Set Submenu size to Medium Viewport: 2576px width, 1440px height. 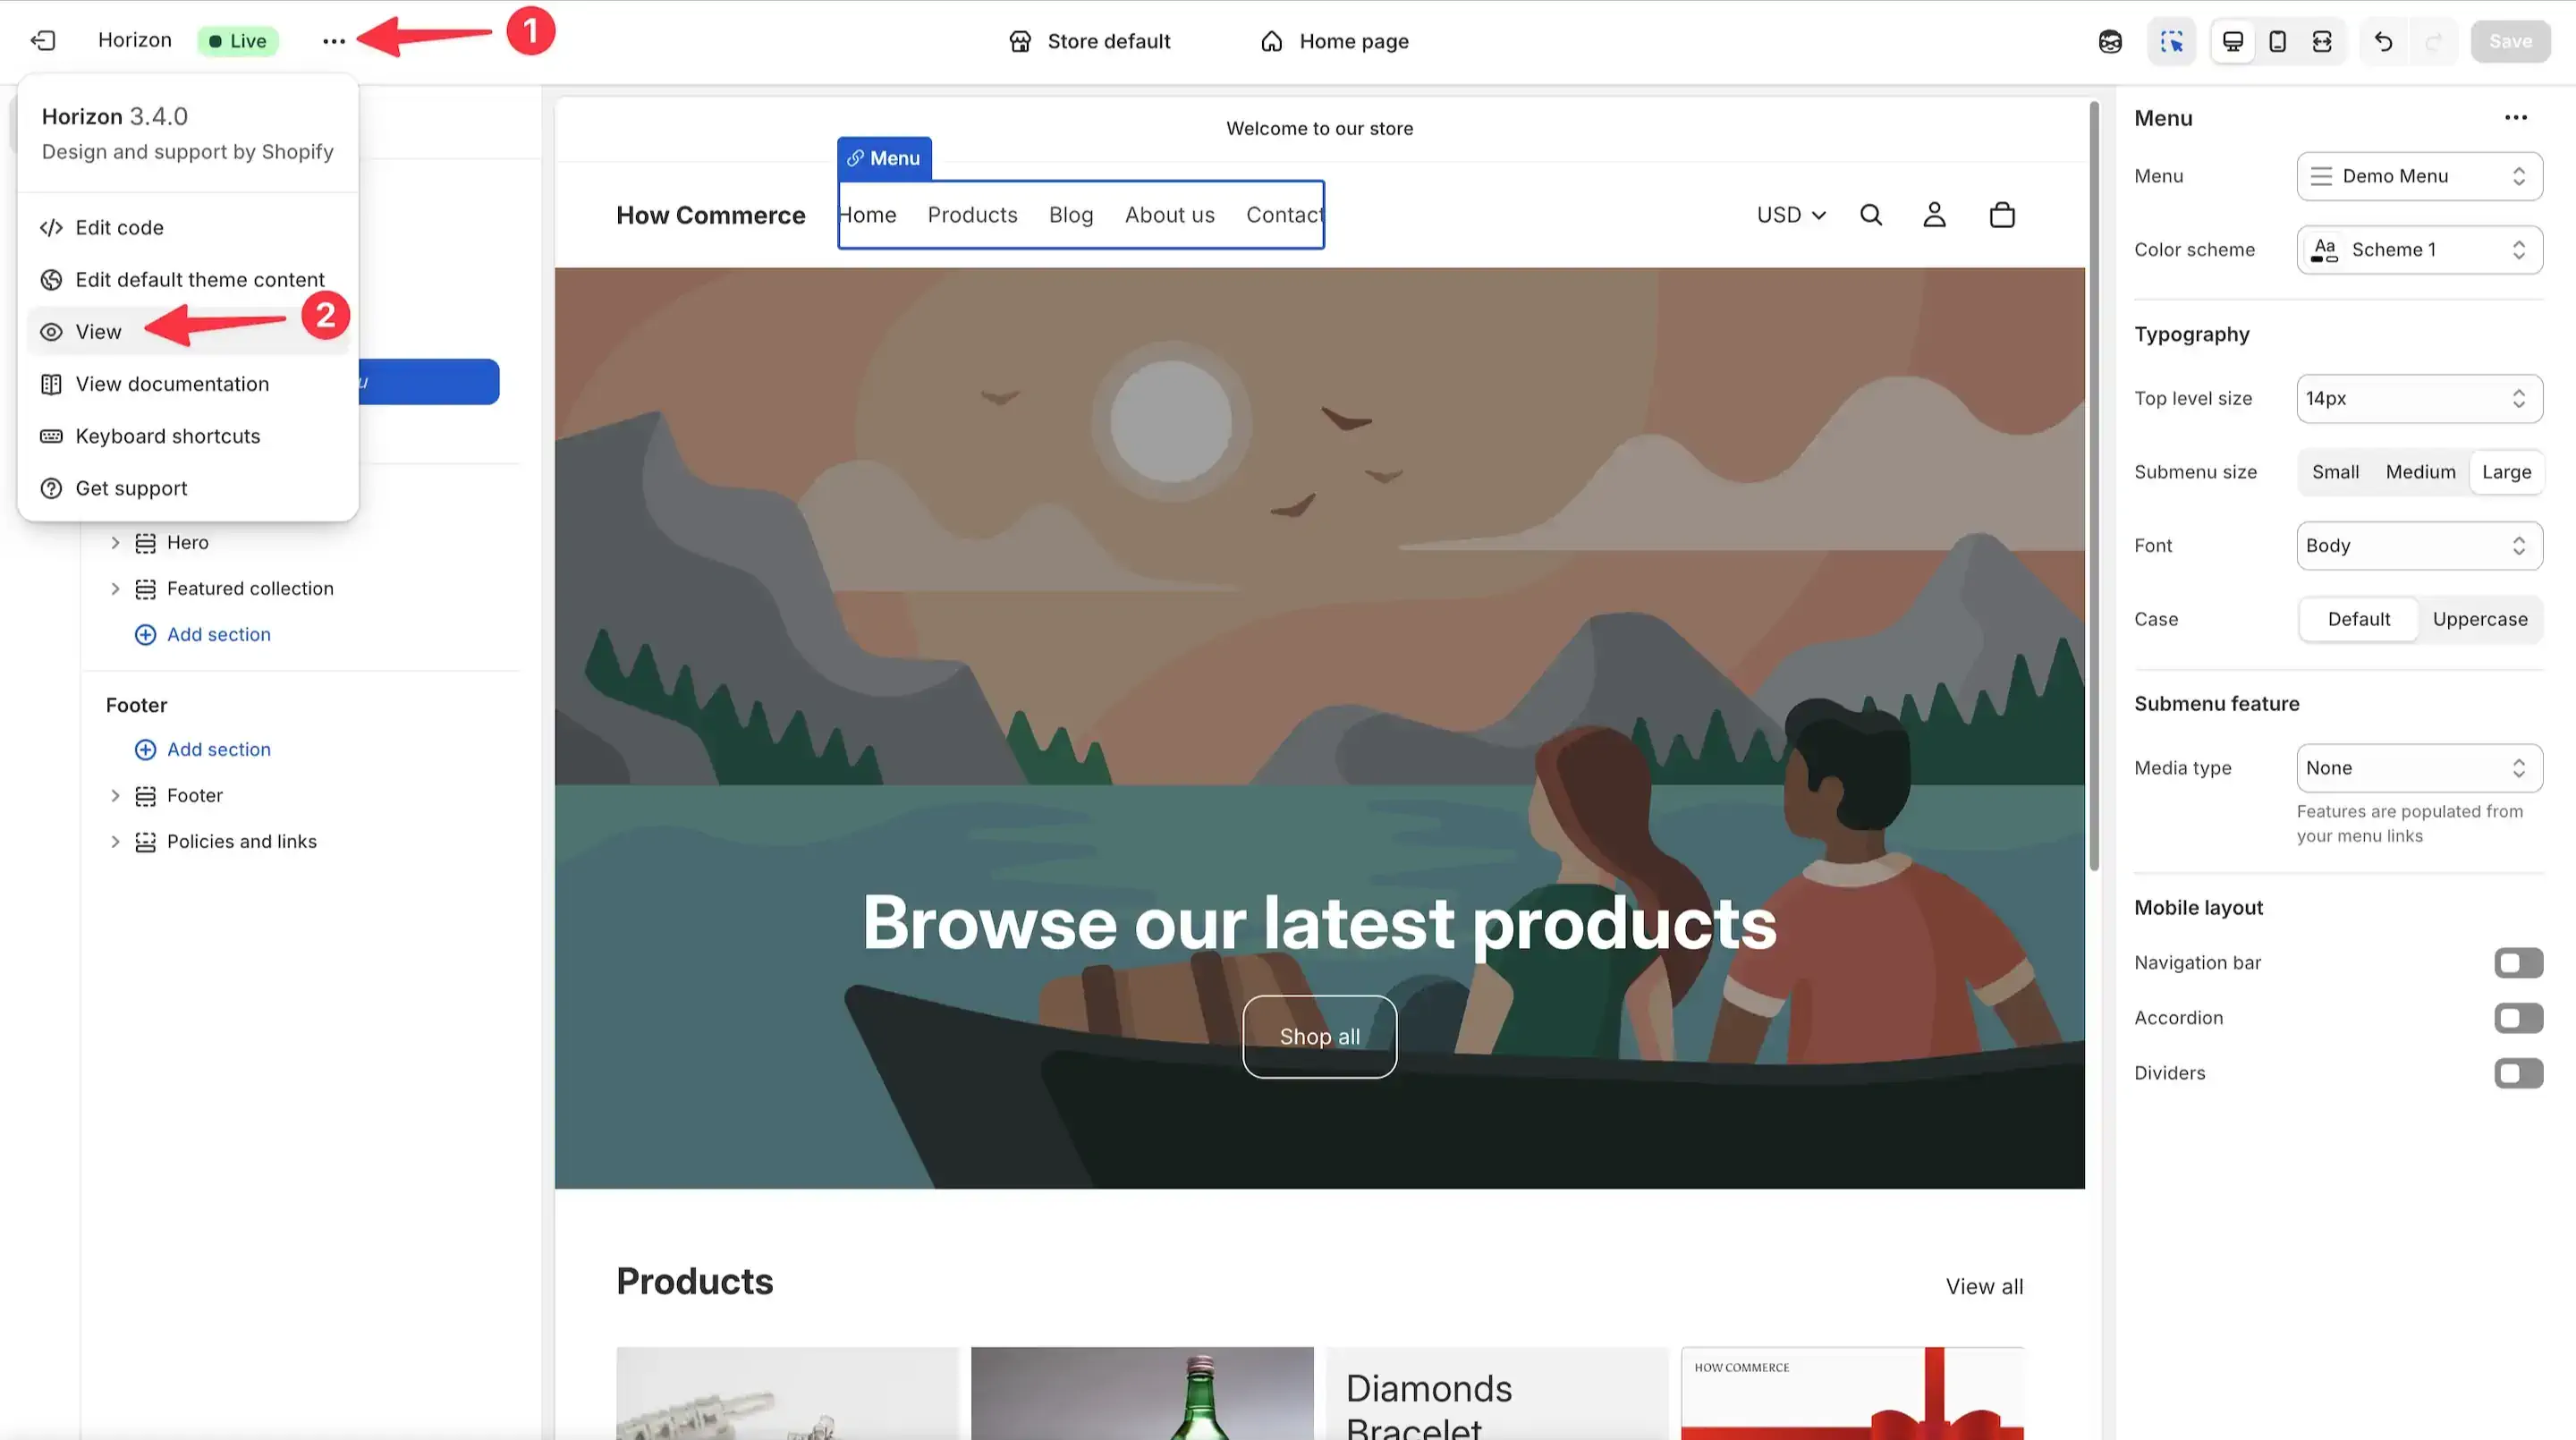click(2420, 472)
